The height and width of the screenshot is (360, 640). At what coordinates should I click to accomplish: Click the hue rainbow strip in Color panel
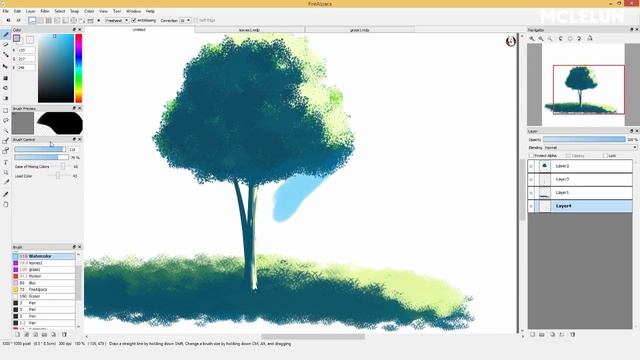pyautogui.click(x=78, y=68)
